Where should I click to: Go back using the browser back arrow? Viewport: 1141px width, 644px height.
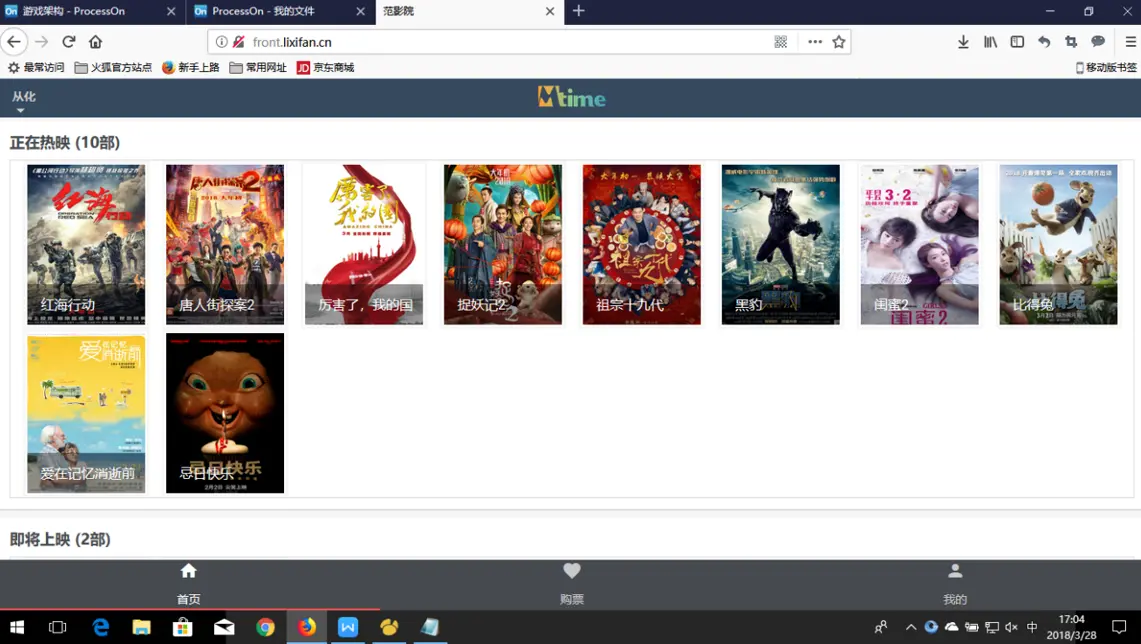(x=14, y=41)
